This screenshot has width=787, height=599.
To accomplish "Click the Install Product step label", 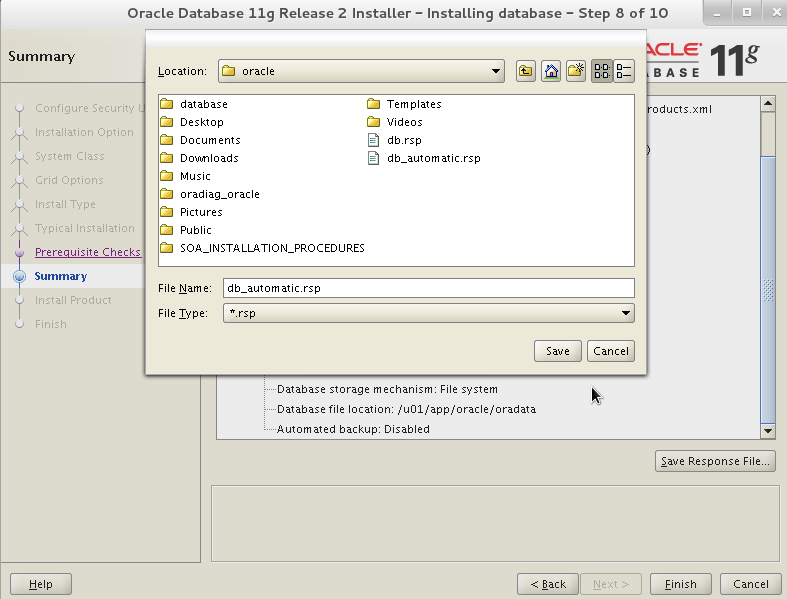I will click(73, 300).
